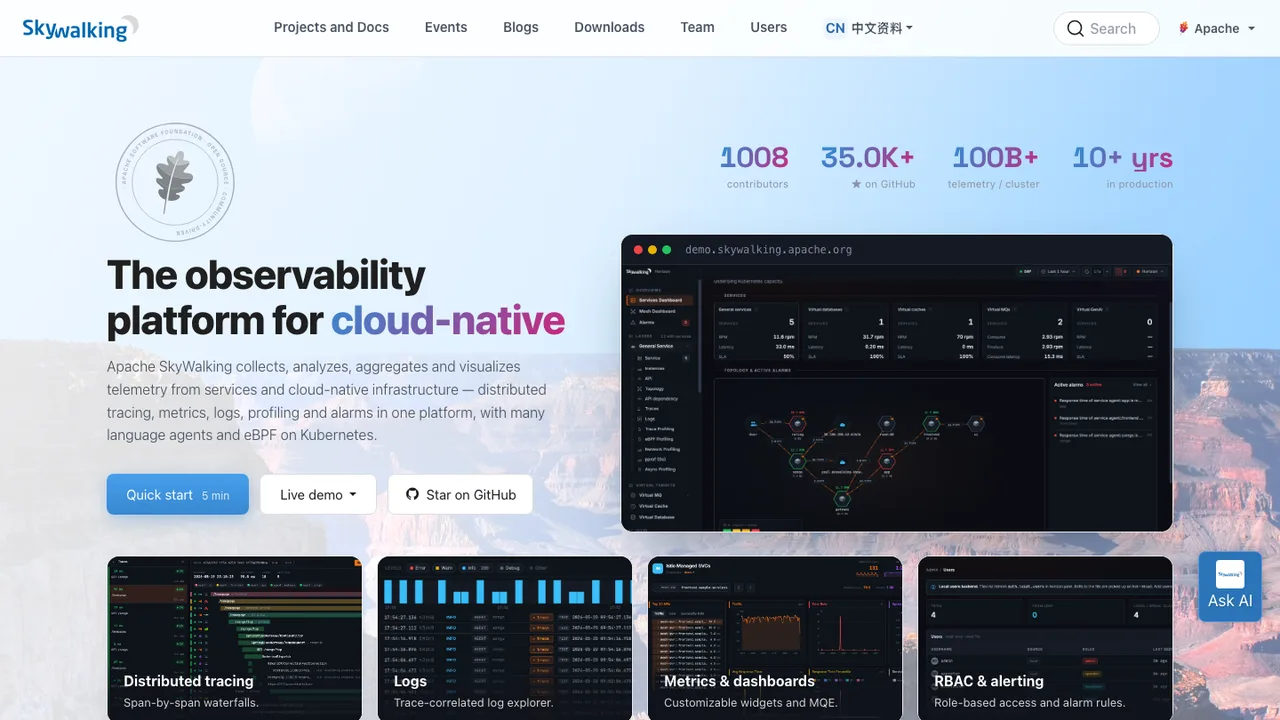Click Star on GitHub button
This screenshot has width=1280, height=720.
460,495
